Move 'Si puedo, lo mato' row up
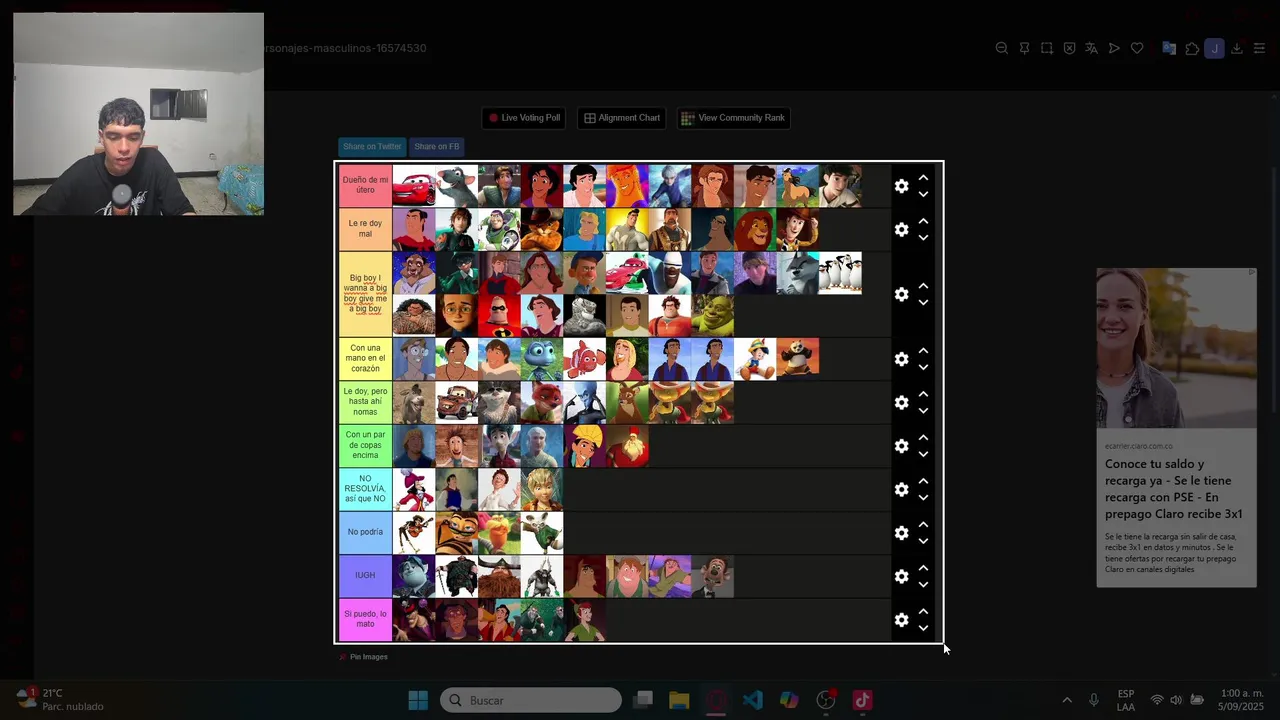Viewport: 1280px width, 720px height. [923, 611]
